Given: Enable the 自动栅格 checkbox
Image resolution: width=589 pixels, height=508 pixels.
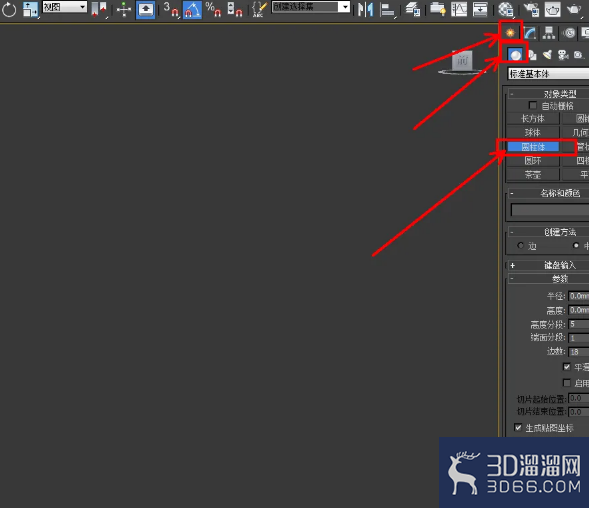Looking at the screenshot, I should click(x=532, y=105).
